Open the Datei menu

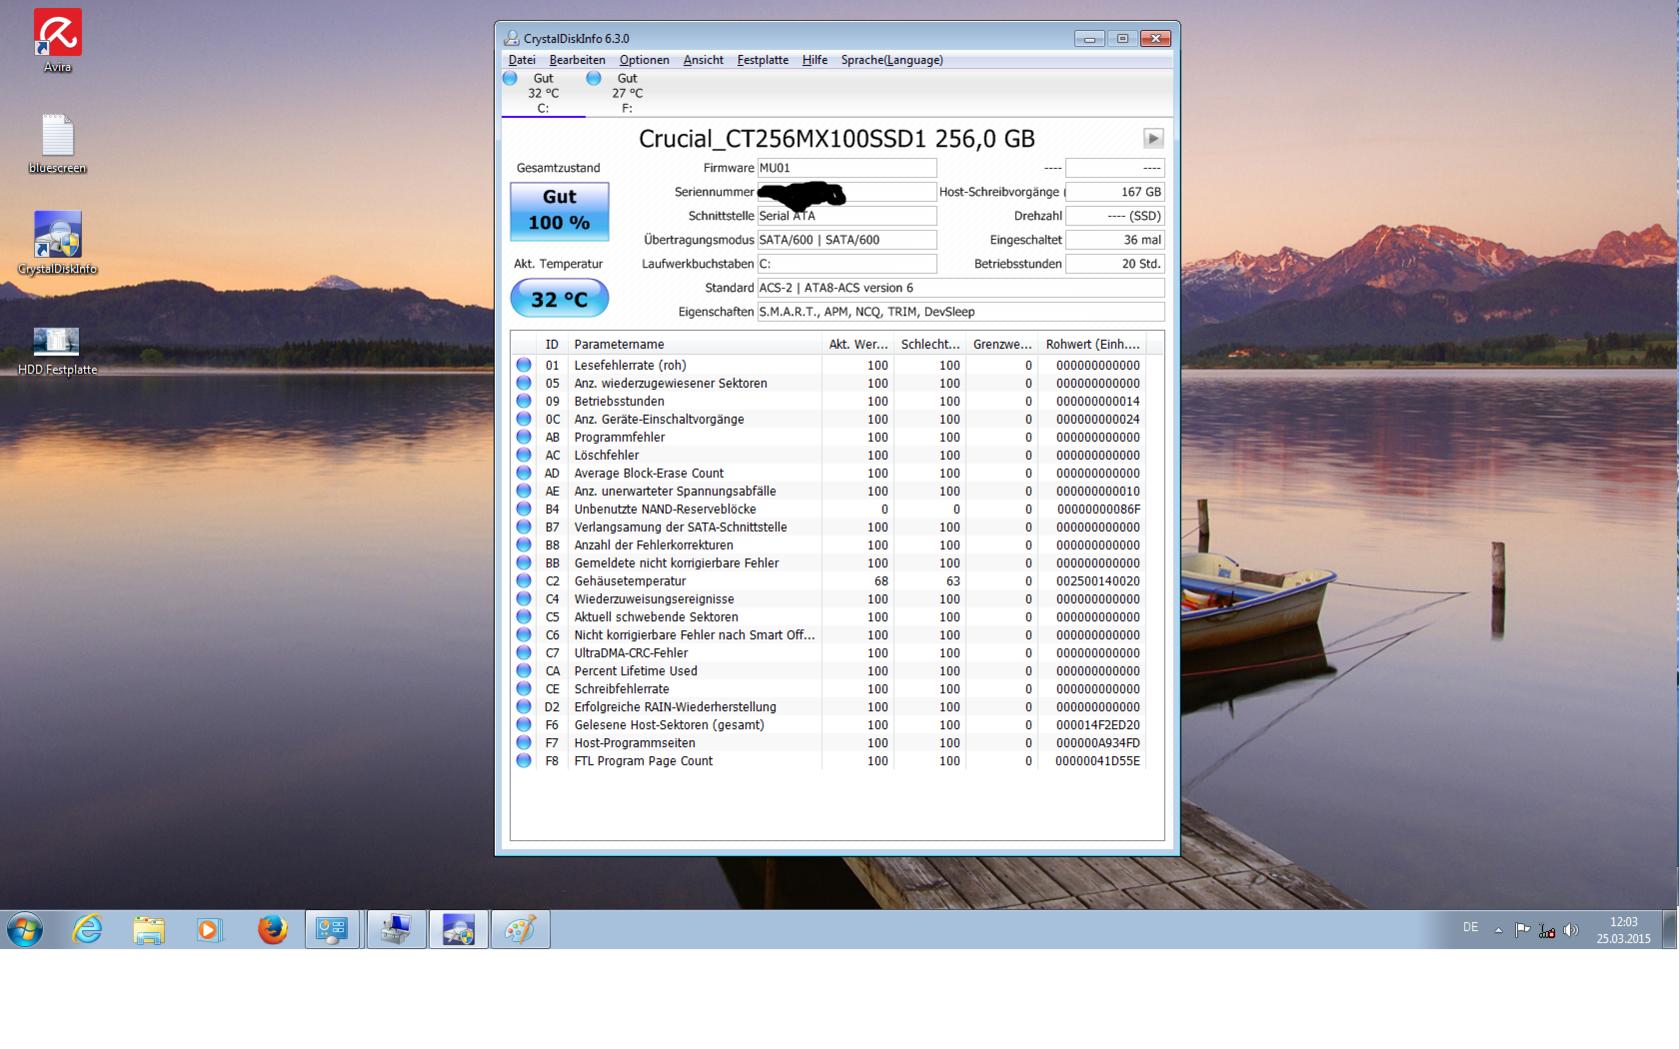522,60
